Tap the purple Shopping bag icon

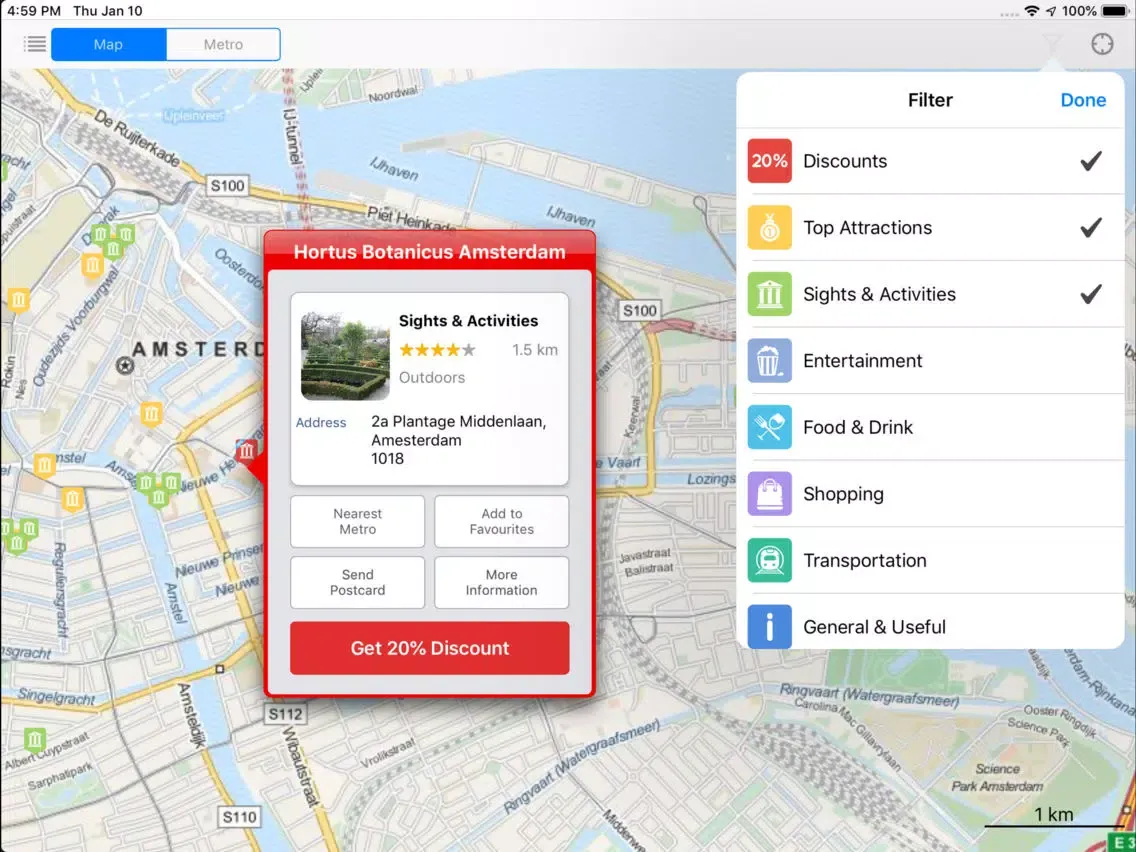click(x=769, y=494)
